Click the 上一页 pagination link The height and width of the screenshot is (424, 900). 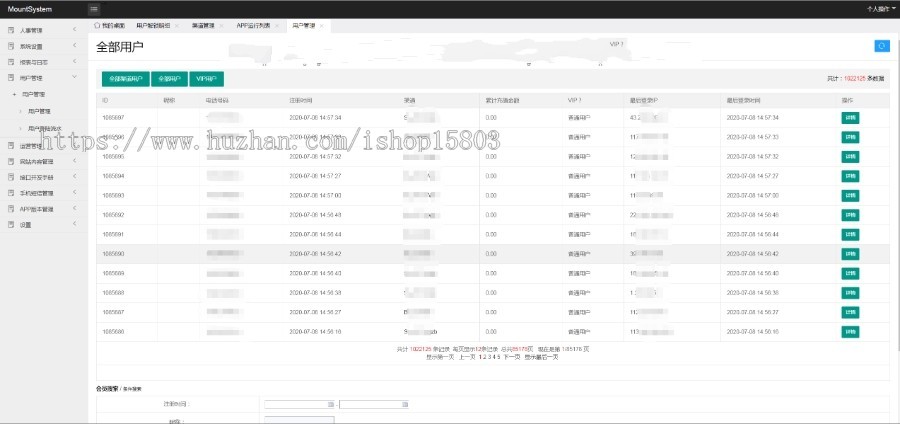[467, 357]
